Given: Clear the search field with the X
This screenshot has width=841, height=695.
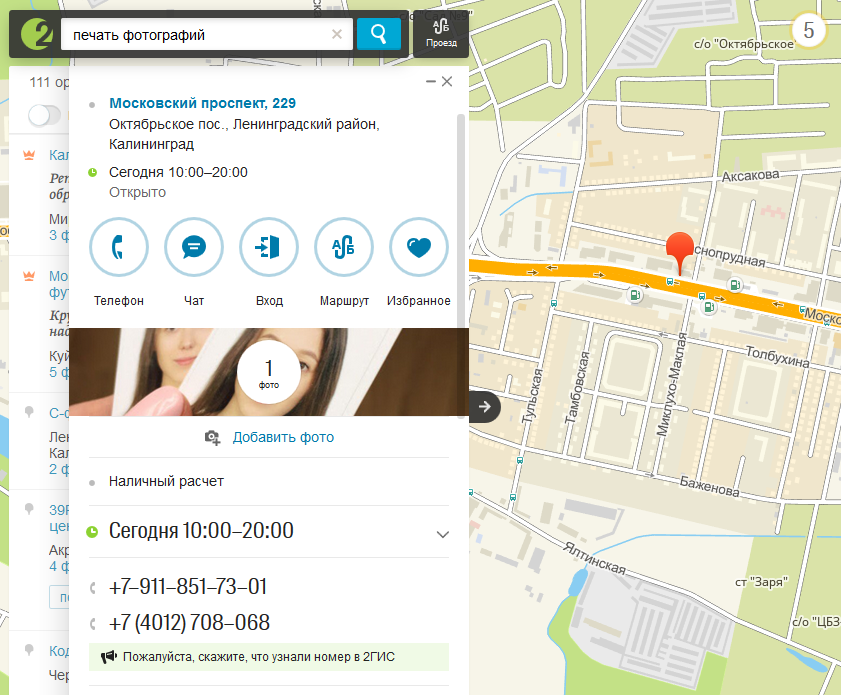Looking at the screenshot, I should pyautogui.click(x=337, y=35).
